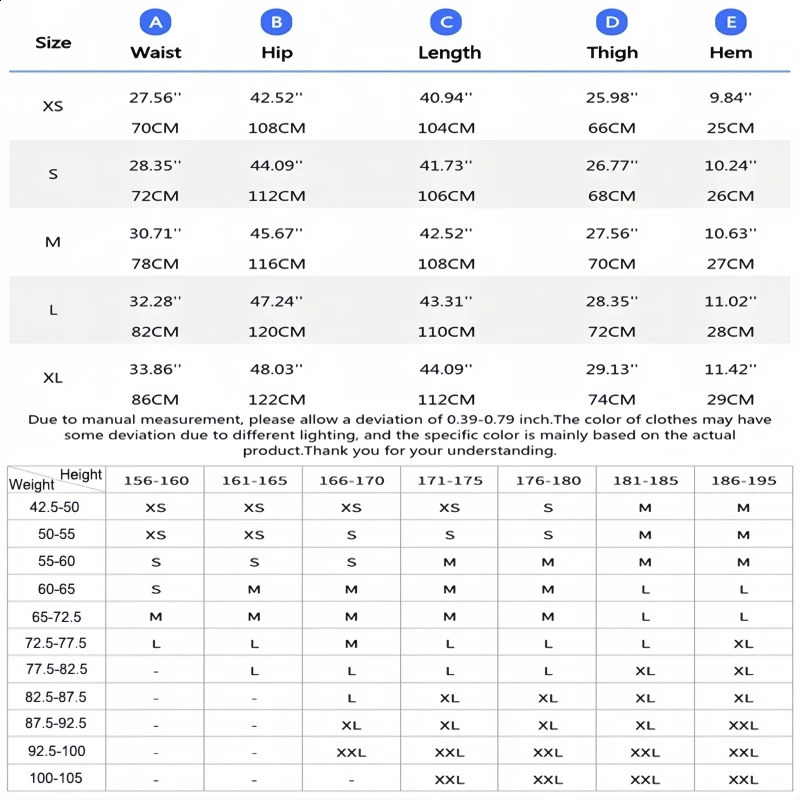
Task: Click the Hem column header
Action: pyautogui.click(x=730, y=52)
